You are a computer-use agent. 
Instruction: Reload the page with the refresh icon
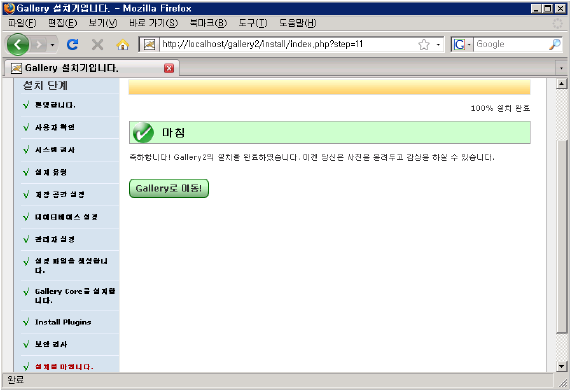(73, 44)
